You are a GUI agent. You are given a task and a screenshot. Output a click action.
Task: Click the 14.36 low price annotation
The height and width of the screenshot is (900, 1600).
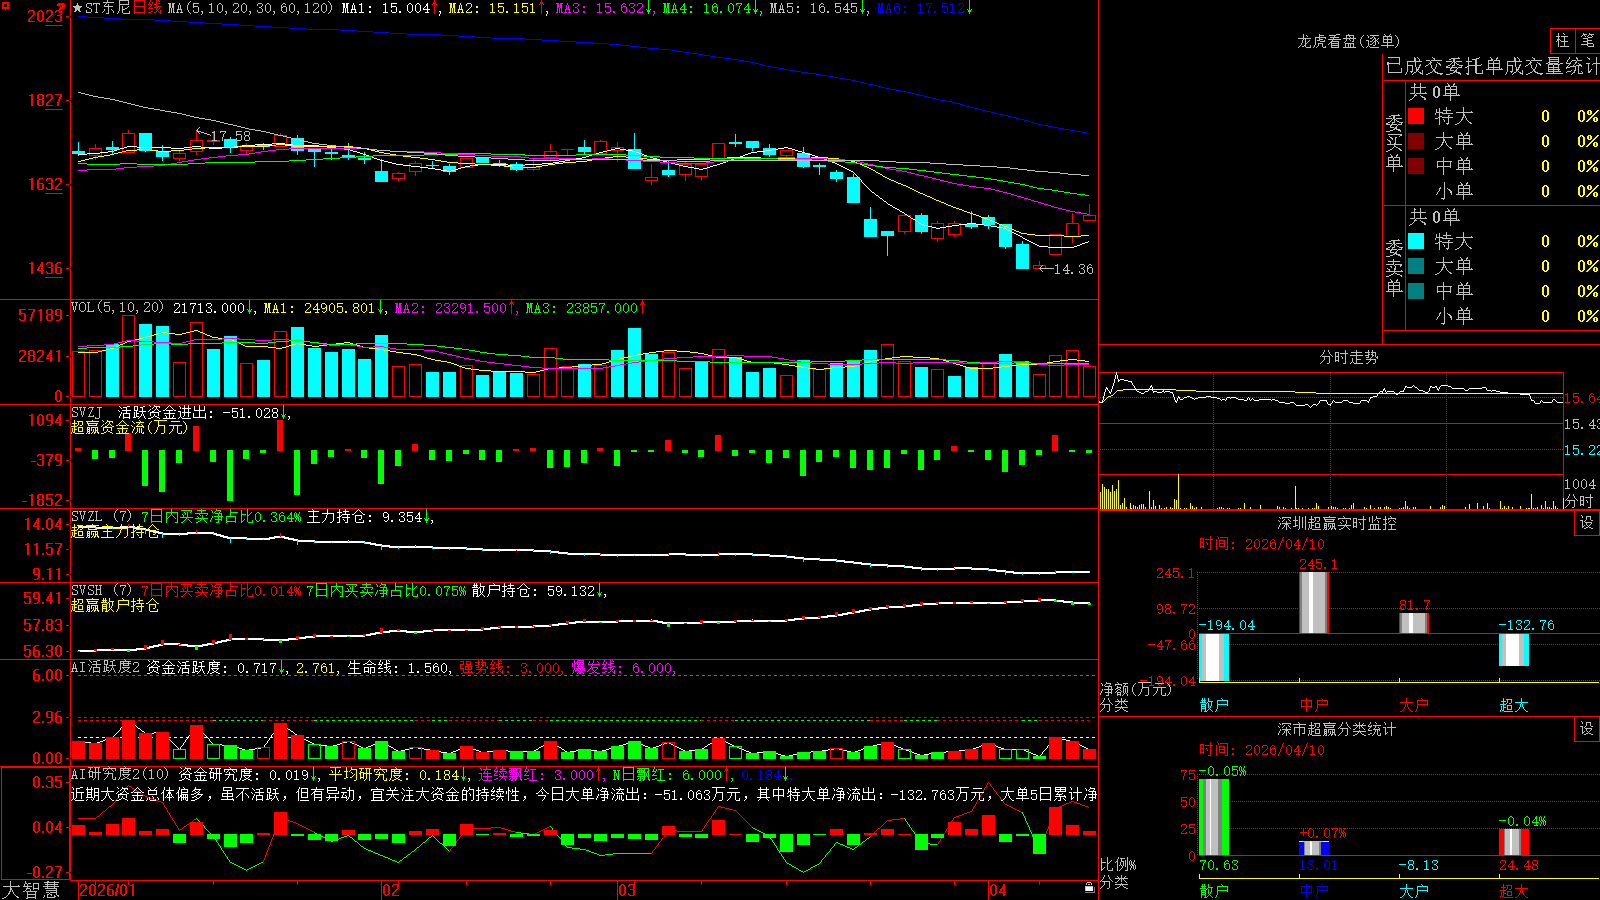point(1074,269)
